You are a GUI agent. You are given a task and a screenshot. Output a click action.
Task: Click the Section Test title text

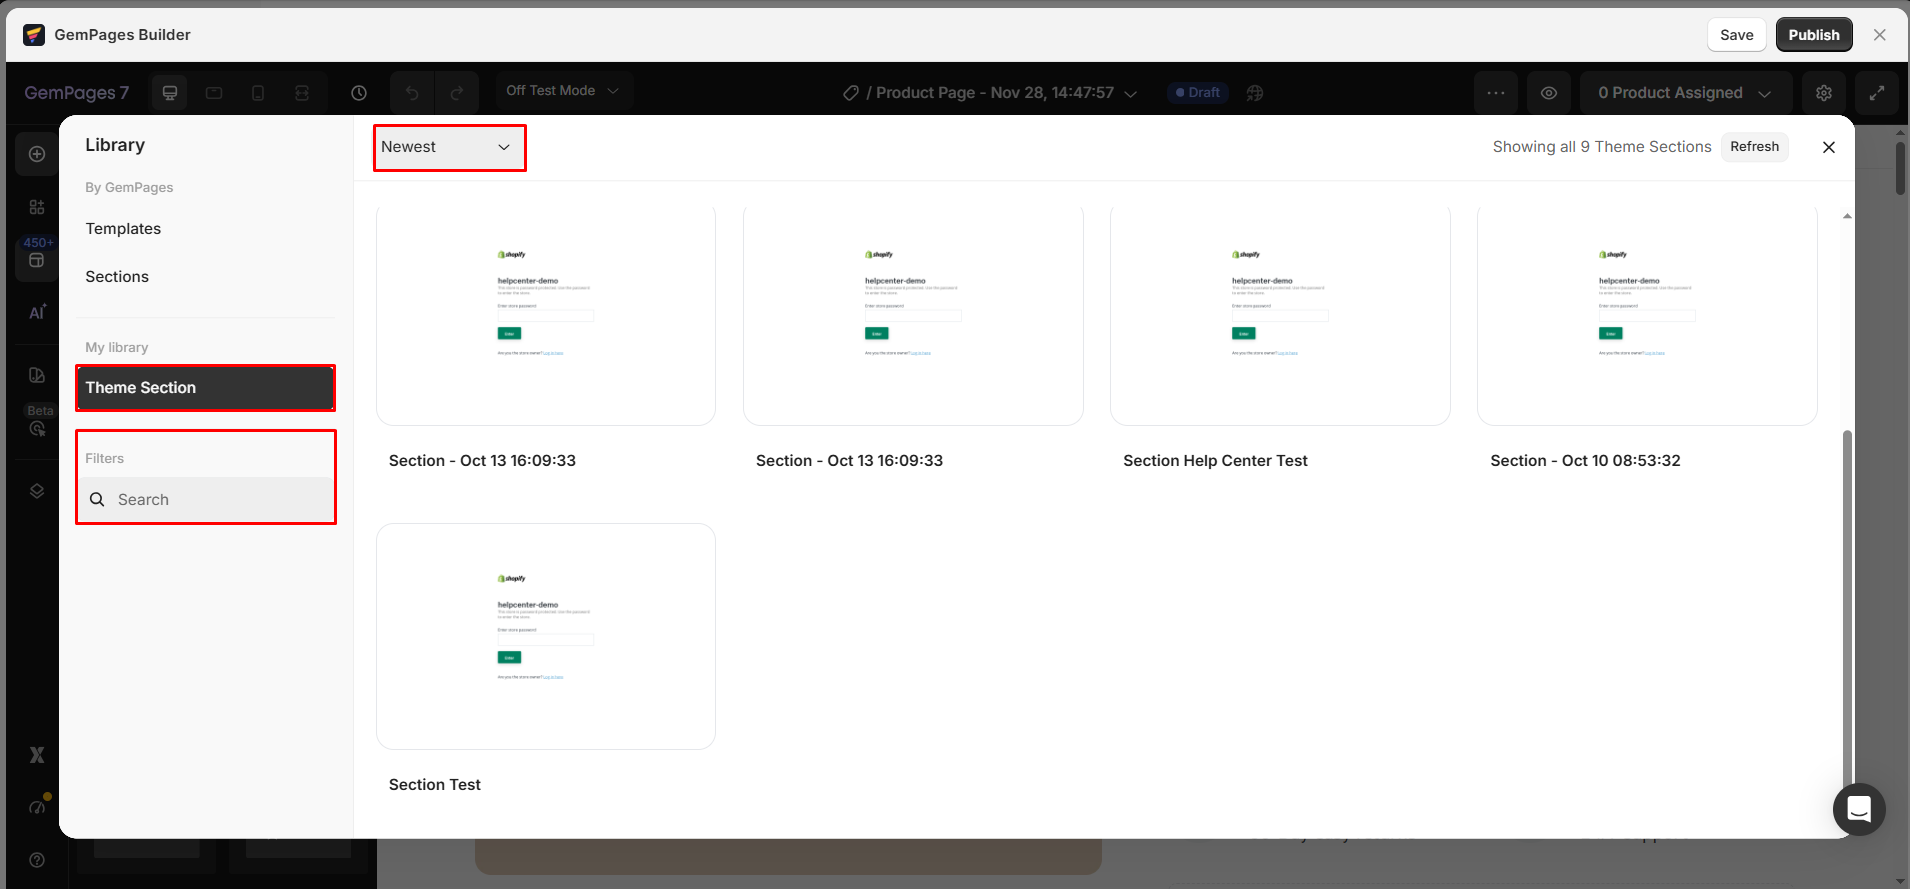click(x=435, y=785)
